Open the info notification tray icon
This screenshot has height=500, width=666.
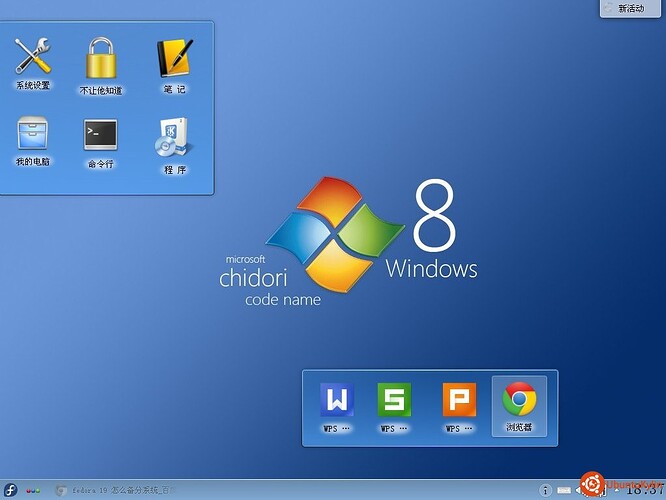[x=545, y=491]
